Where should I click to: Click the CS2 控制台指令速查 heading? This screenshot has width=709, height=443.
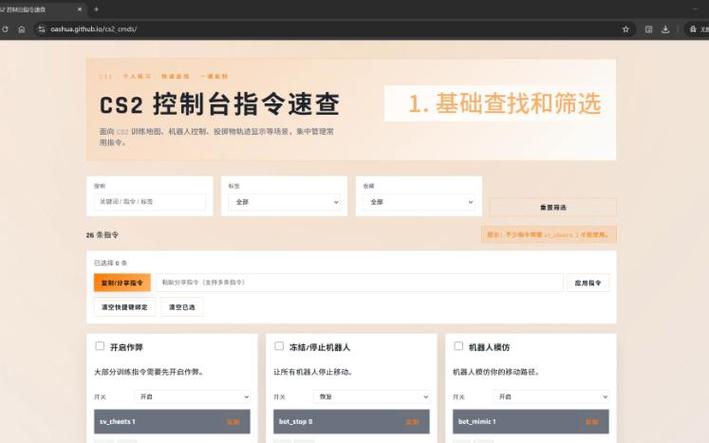219,104
